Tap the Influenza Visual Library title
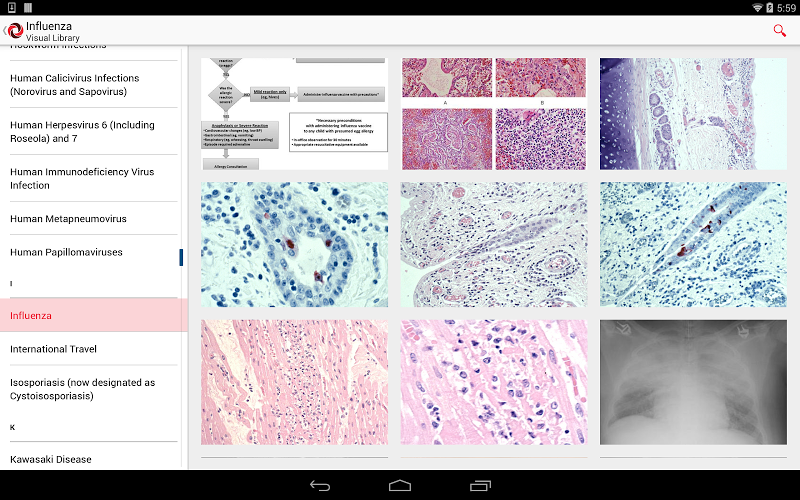Image resolution: width=800 pixels, height=500 pixels. coord(53,31)
